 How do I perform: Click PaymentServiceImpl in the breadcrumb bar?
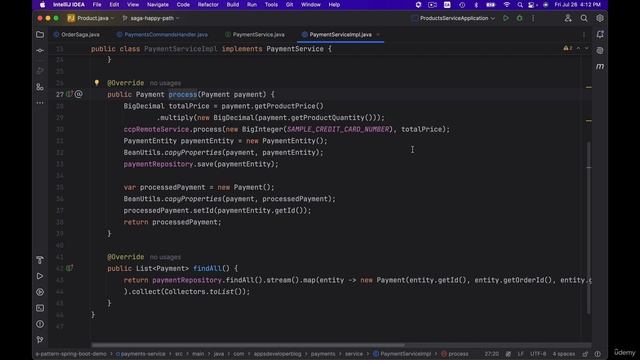(x=402, y=354)
